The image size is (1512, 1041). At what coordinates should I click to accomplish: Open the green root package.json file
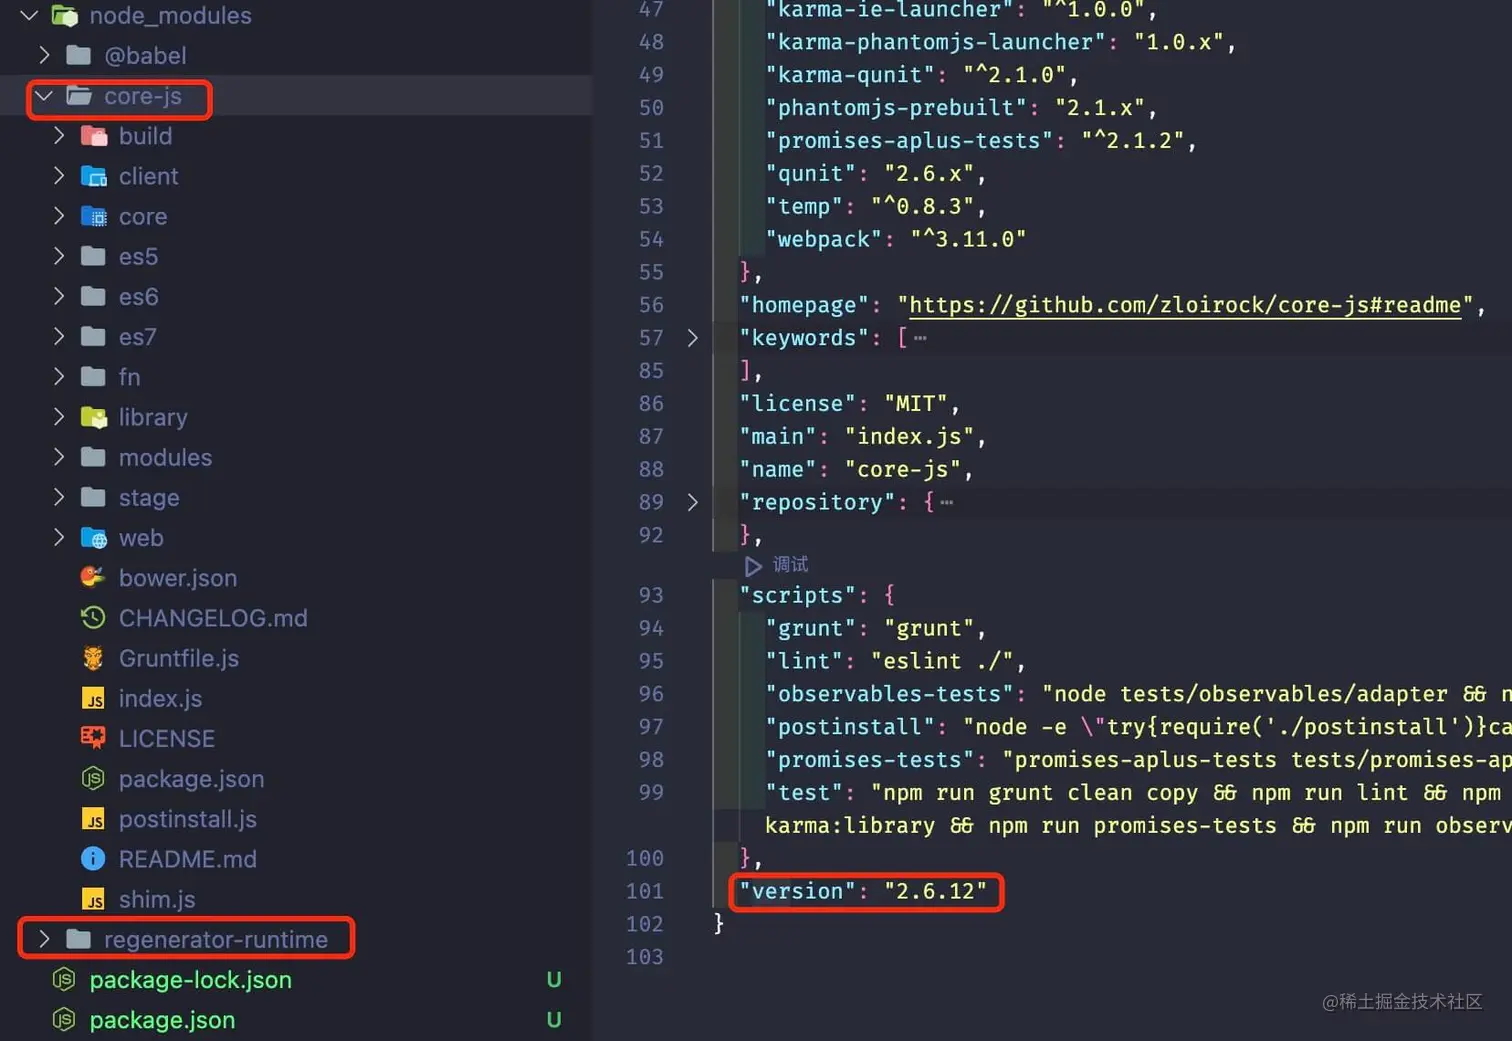[162, 1020]
